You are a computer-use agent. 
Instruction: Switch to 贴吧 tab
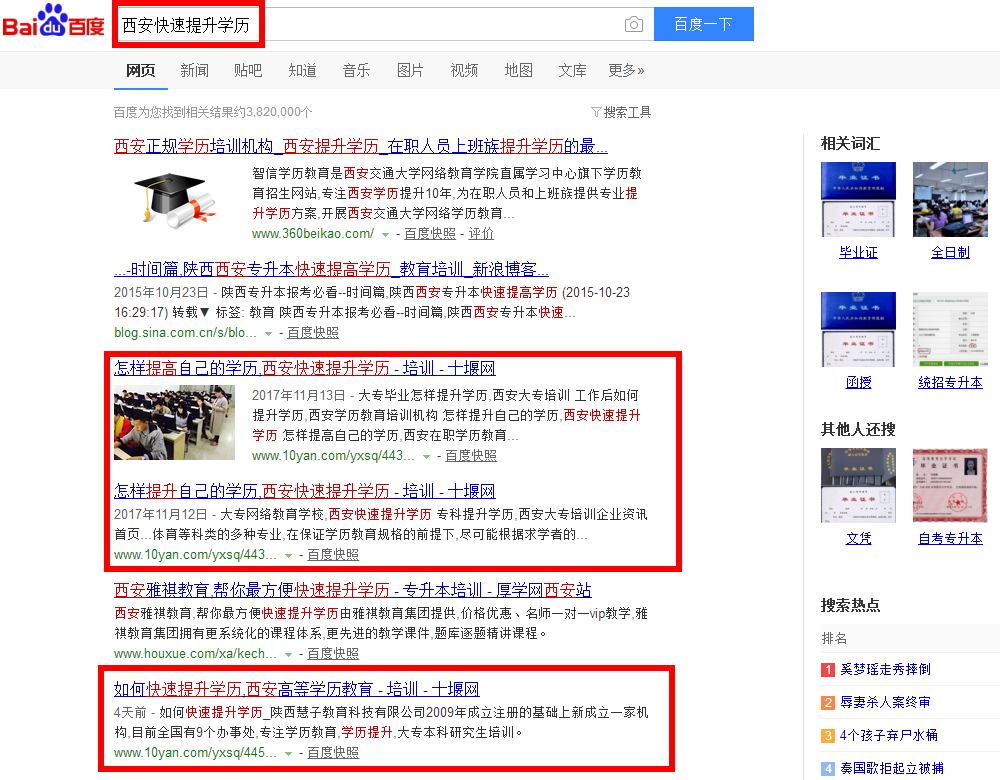(x=248, y=70)
